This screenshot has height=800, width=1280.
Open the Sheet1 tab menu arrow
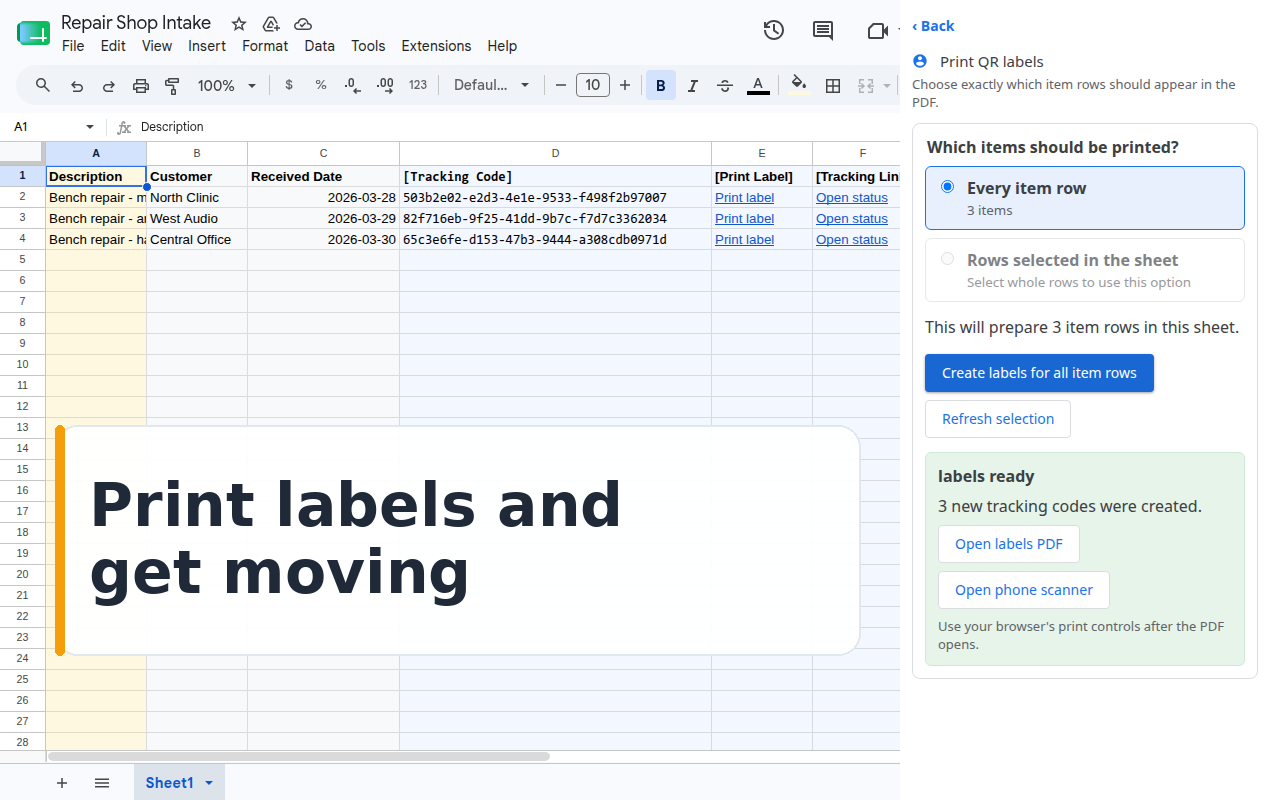(209, 783)
